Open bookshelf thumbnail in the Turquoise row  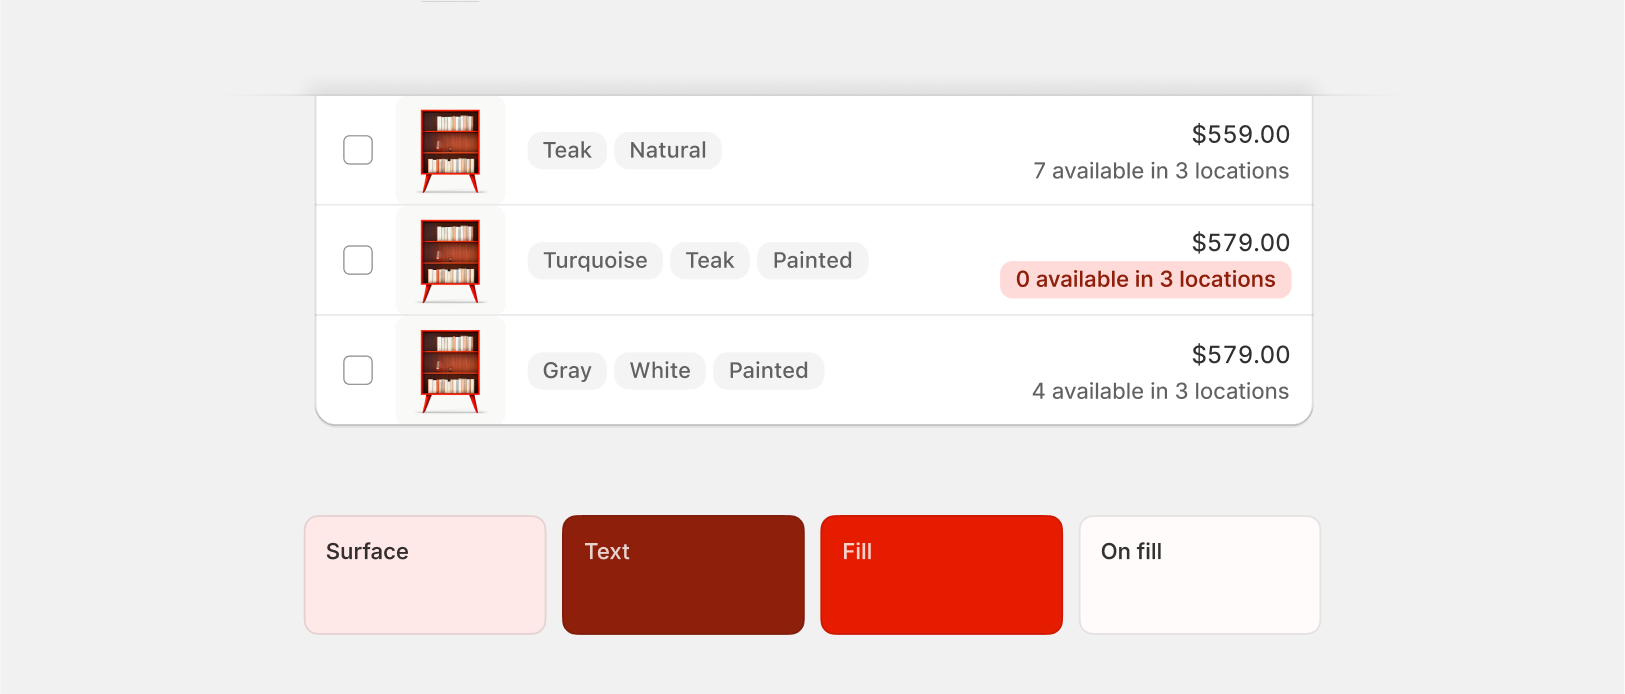[x=450, y=260]
